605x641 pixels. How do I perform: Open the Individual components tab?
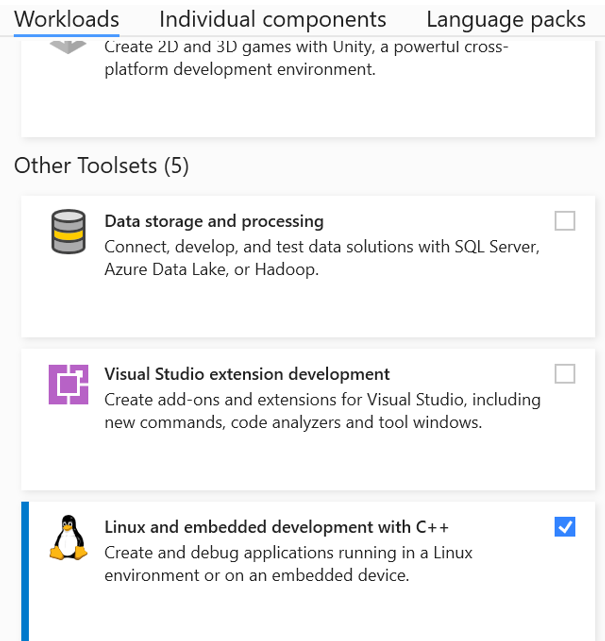272,19
